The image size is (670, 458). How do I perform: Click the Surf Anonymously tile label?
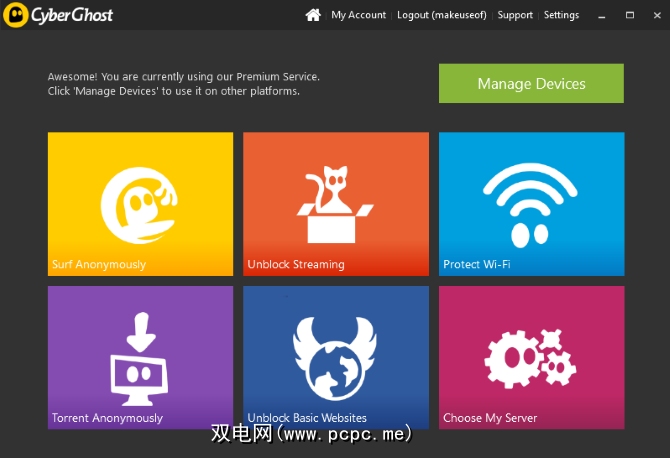point(99,265)
